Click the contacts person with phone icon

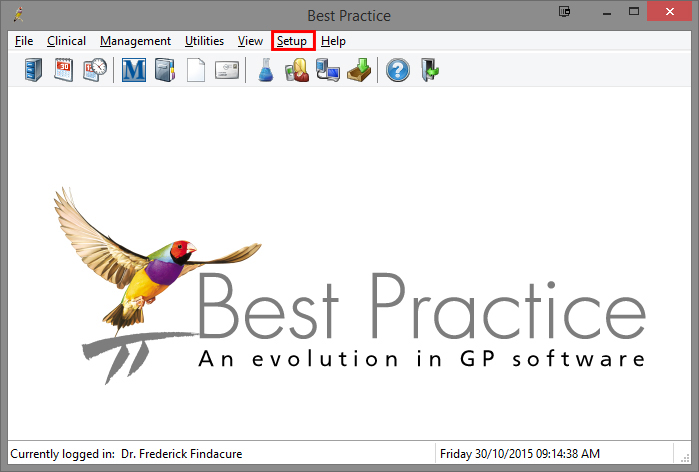(296, 71)
